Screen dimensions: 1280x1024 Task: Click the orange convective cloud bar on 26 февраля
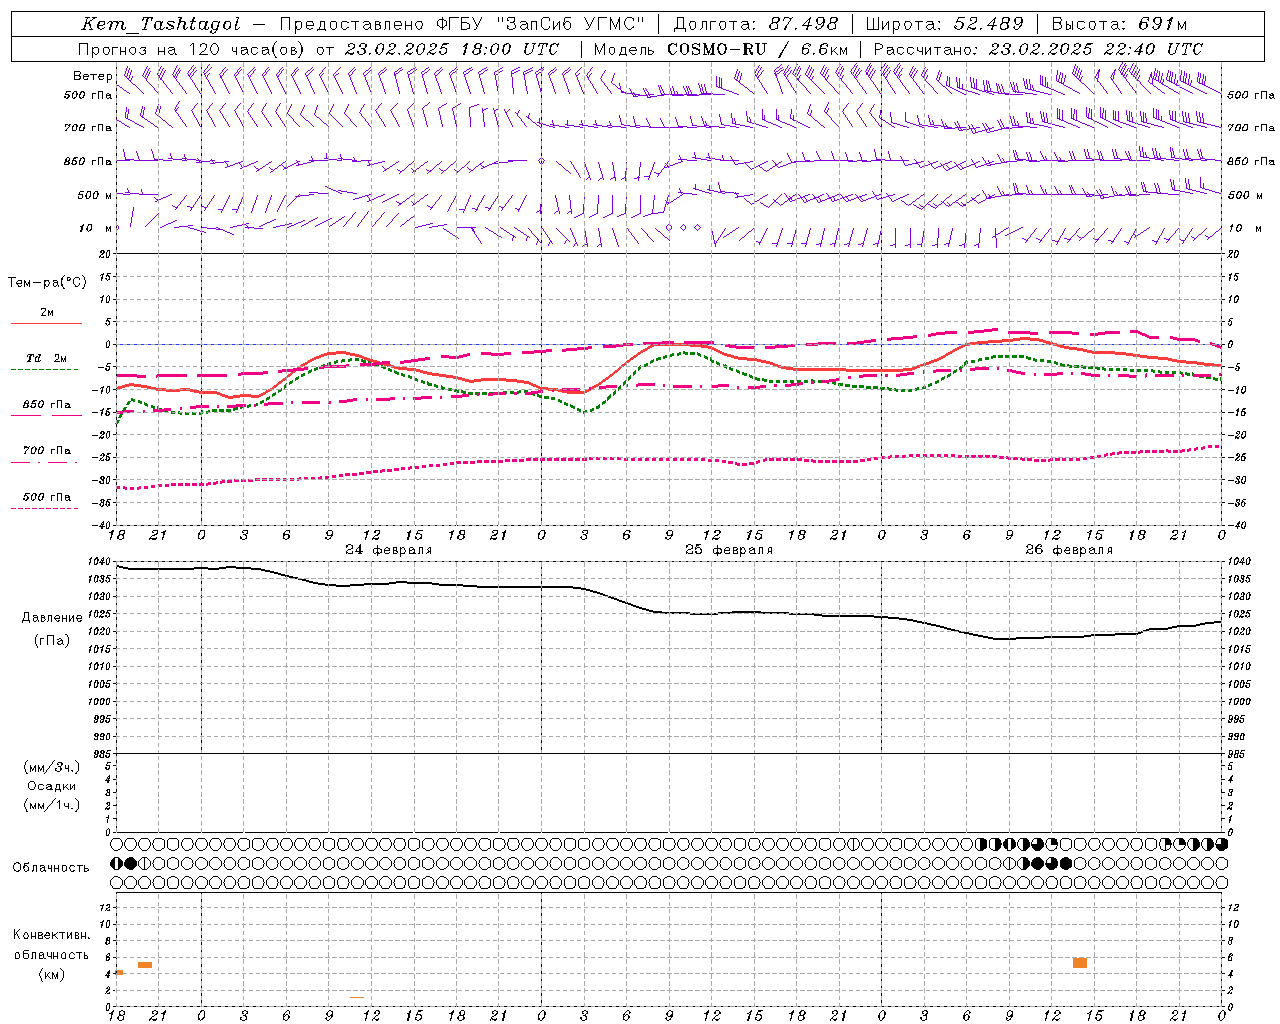click(x=1080, y=963)
